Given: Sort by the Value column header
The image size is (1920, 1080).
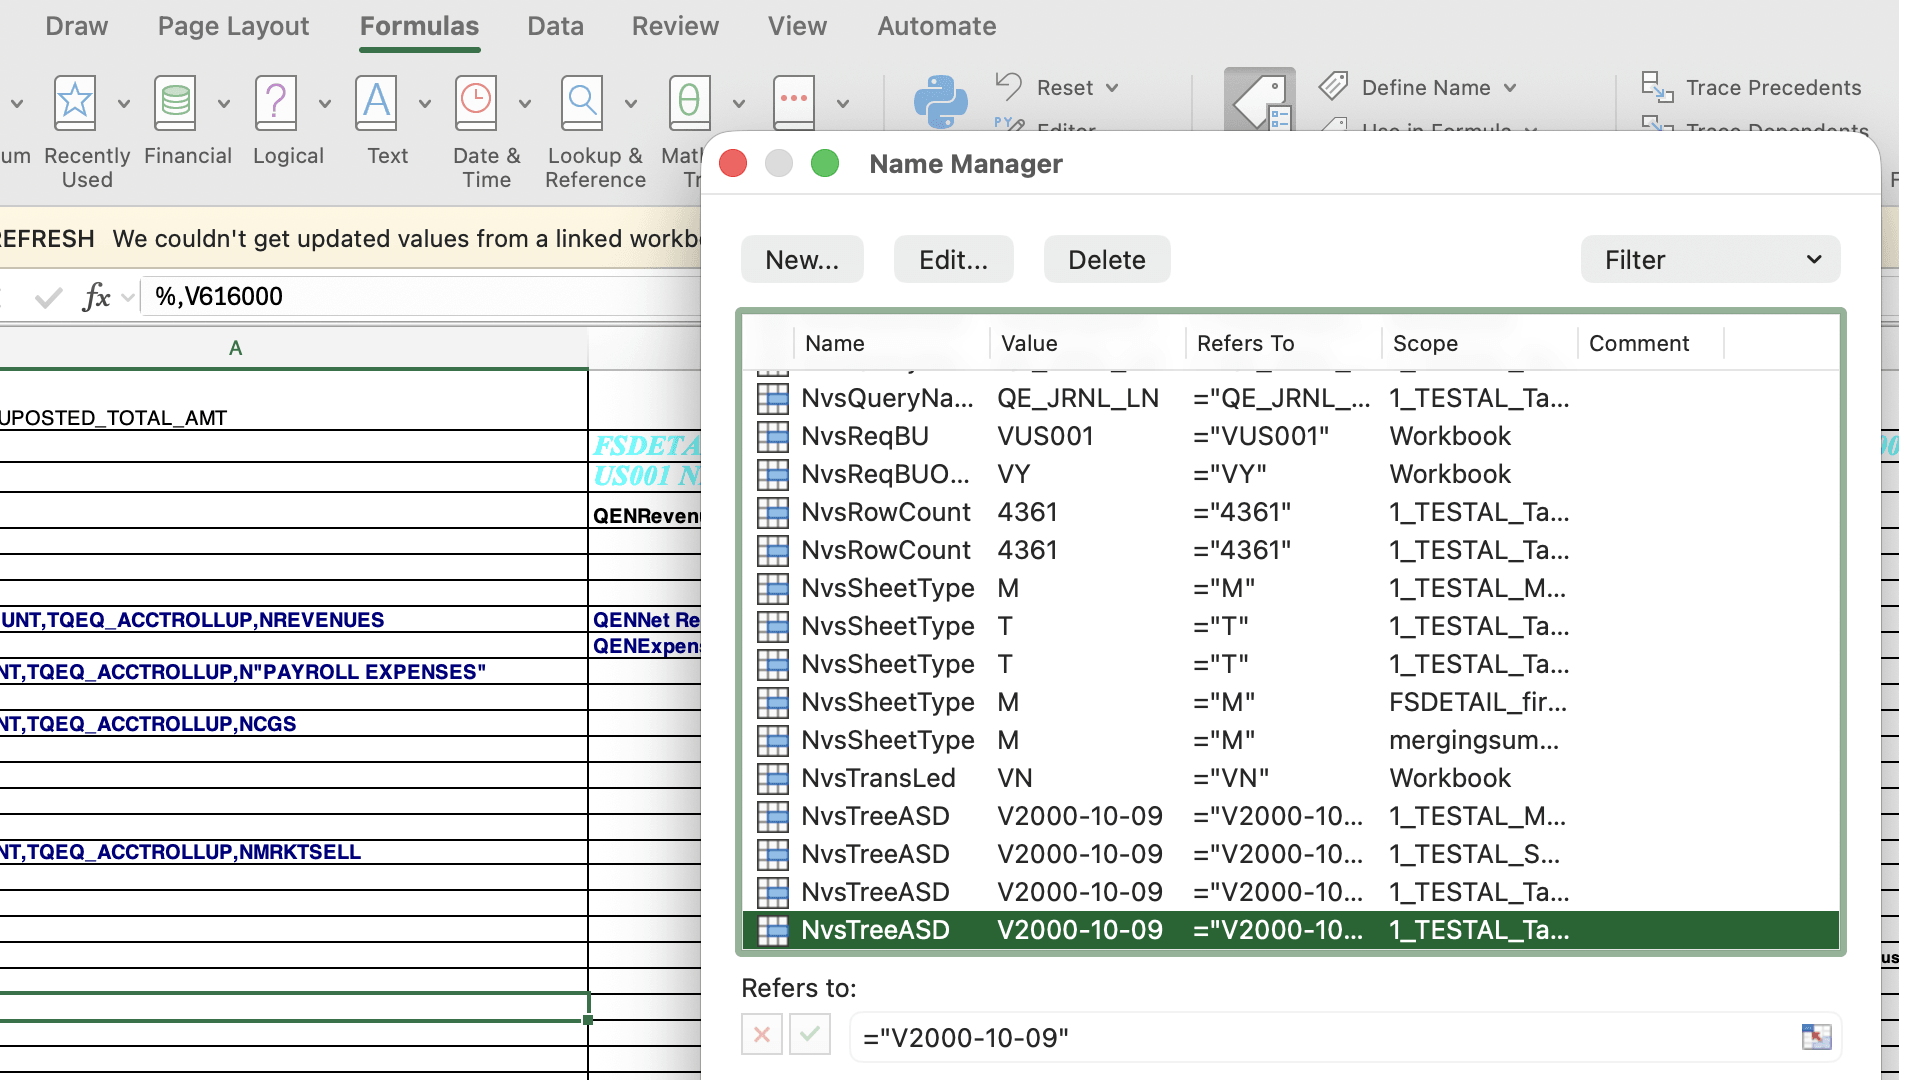Looking at the screenshot, I should point(1087,343).
